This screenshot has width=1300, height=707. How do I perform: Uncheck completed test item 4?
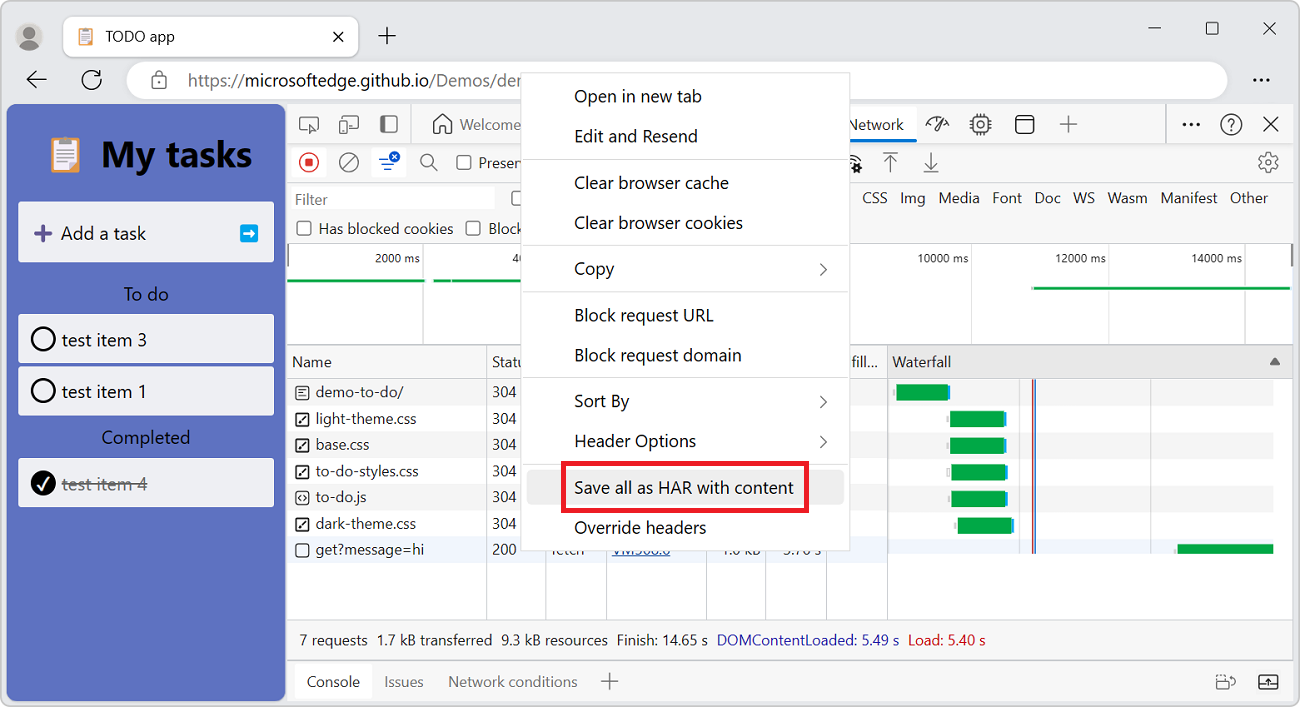click(43, 484)
